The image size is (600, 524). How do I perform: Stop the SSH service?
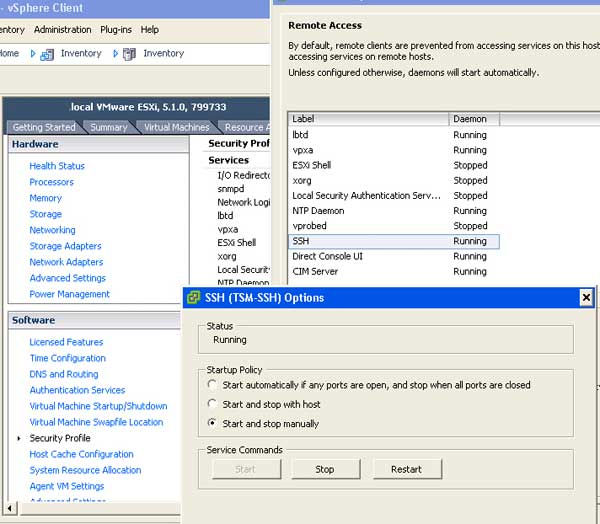click(x=326, y=469)
